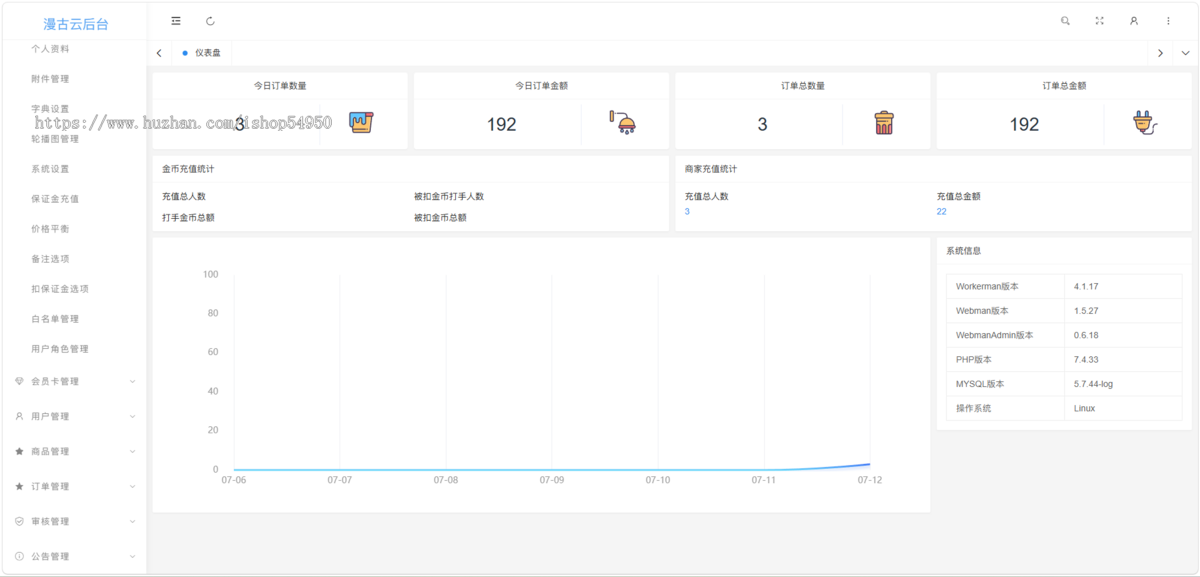Screen dimensions: 1200x577
Task: Open 白名单管理 in the sidebar
Action: (55, 319)
